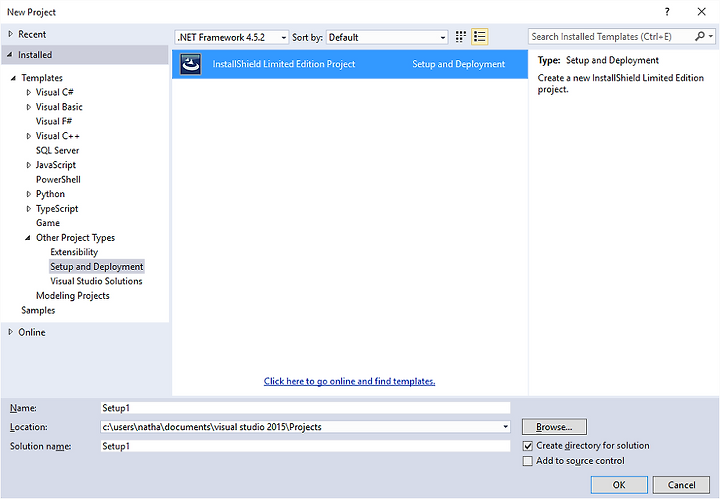The image size is (720, 499).
Task: Focus the Name input field
Action: pos(305,408)
